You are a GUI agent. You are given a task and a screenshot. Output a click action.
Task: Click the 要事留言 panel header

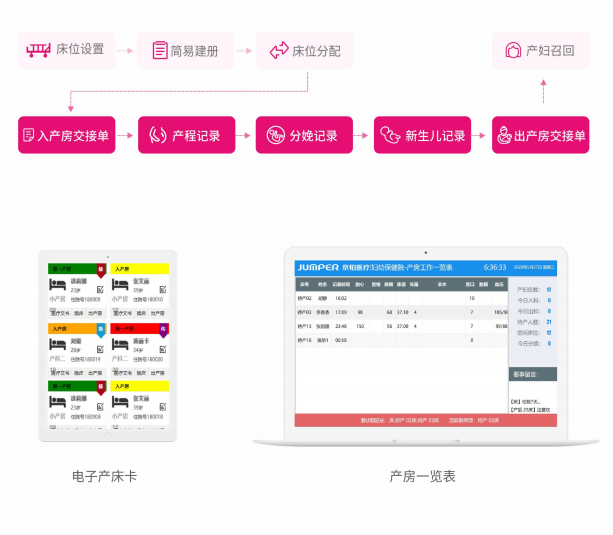point(533,374)
